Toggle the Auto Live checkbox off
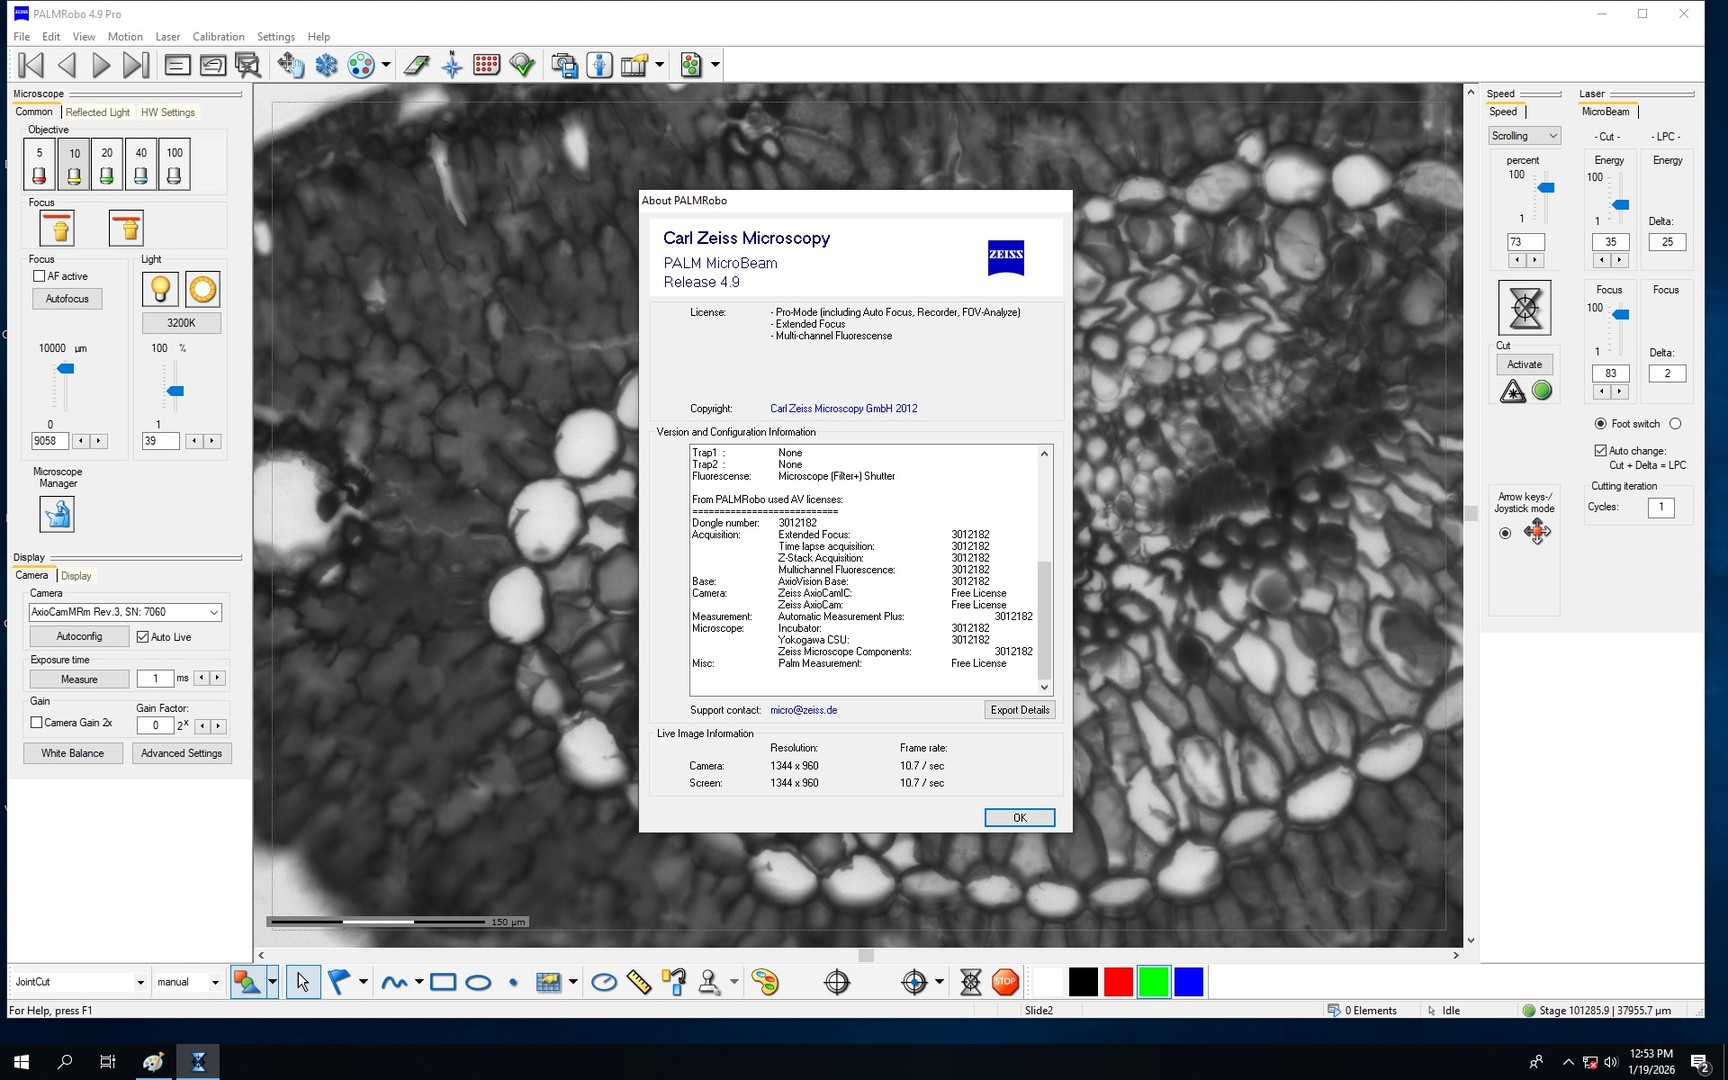 pyautogui.click(x=143, y=636)
